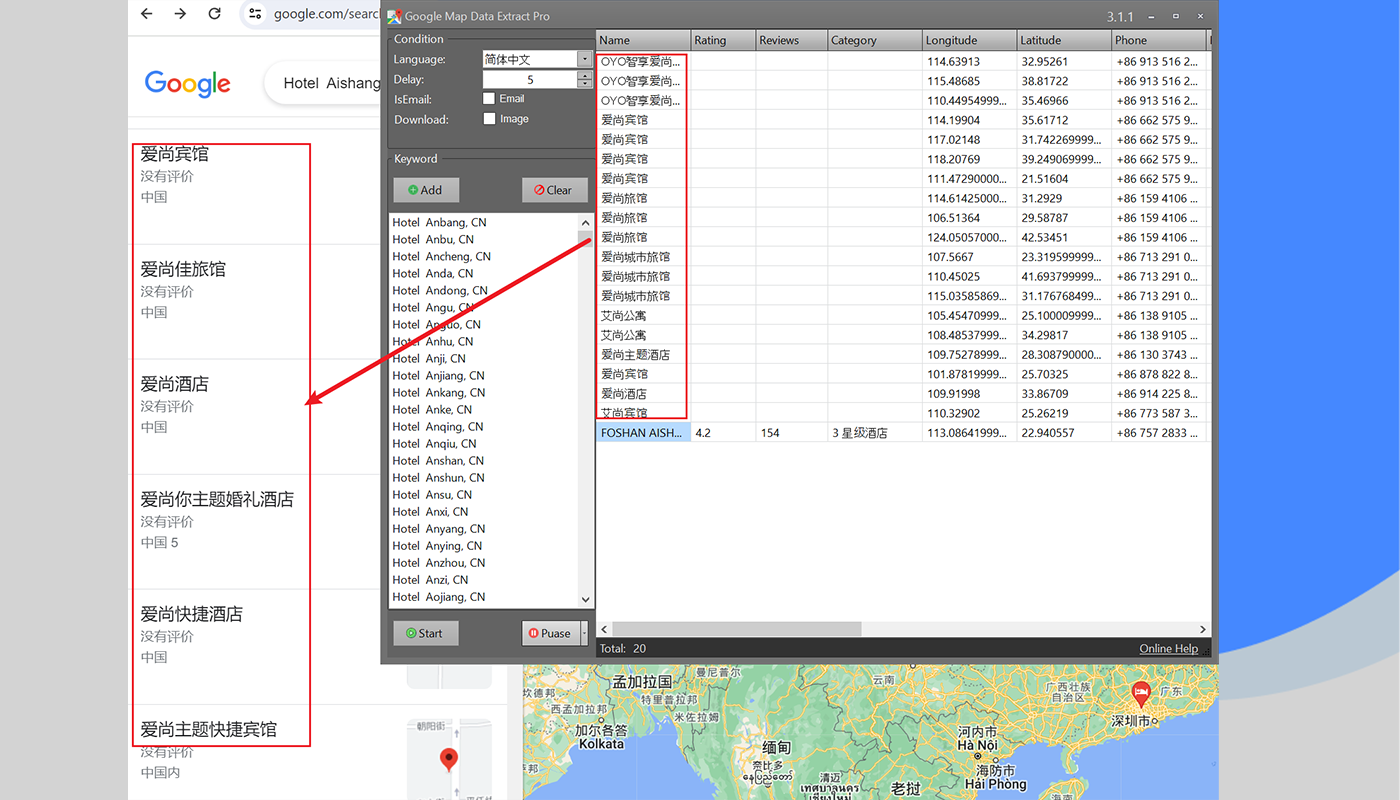Reload the browser page

[x=214, y=14]
